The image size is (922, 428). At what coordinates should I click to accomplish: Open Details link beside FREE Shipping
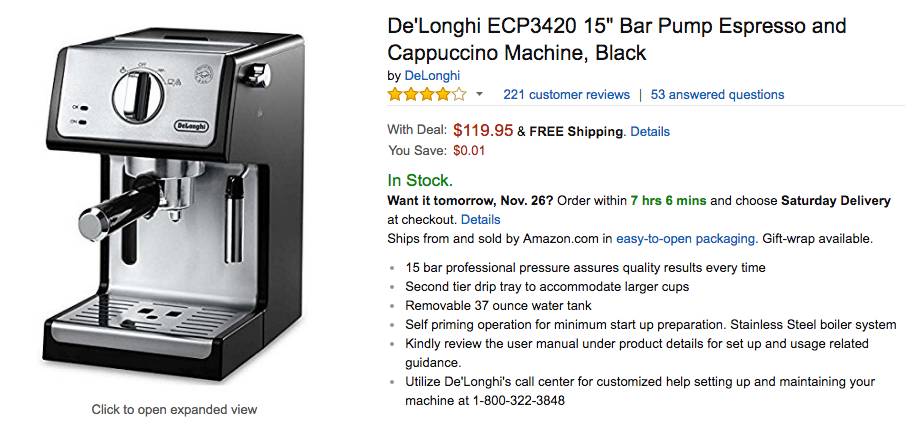click(650, 131)
